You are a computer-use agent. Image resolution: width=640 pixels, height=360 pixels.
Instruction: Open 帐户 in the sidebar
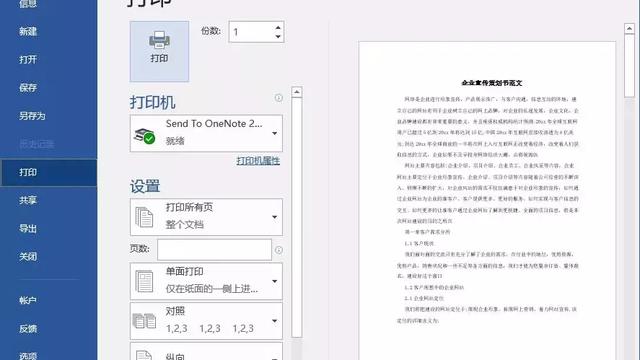[28, 301]
